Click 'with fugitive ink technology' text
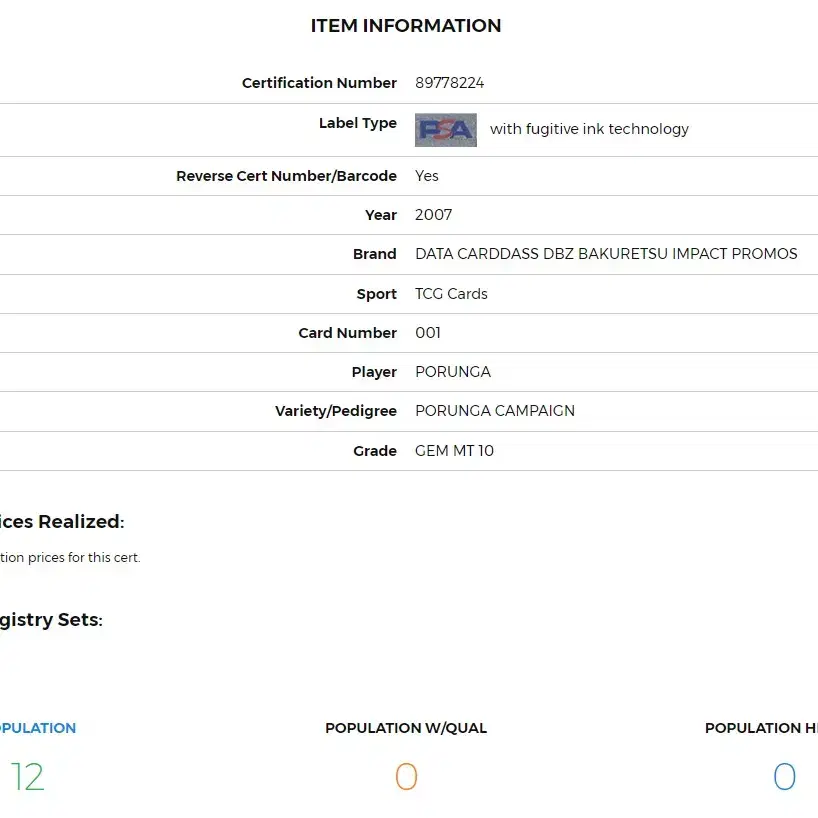 point(589,129)
